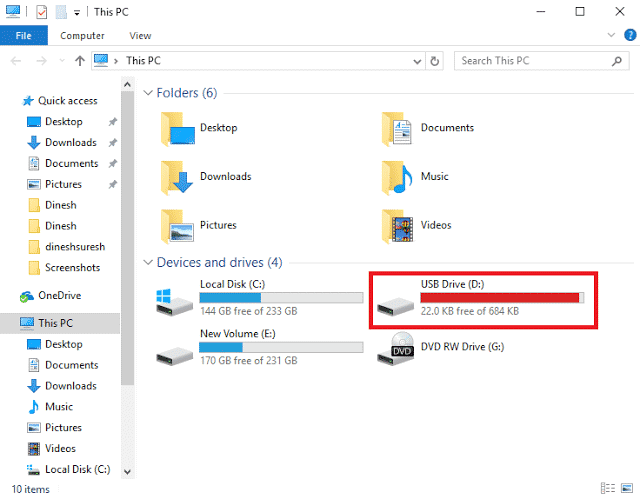
Task: Click the This PC title bar icon
Action: pos(13,11)
